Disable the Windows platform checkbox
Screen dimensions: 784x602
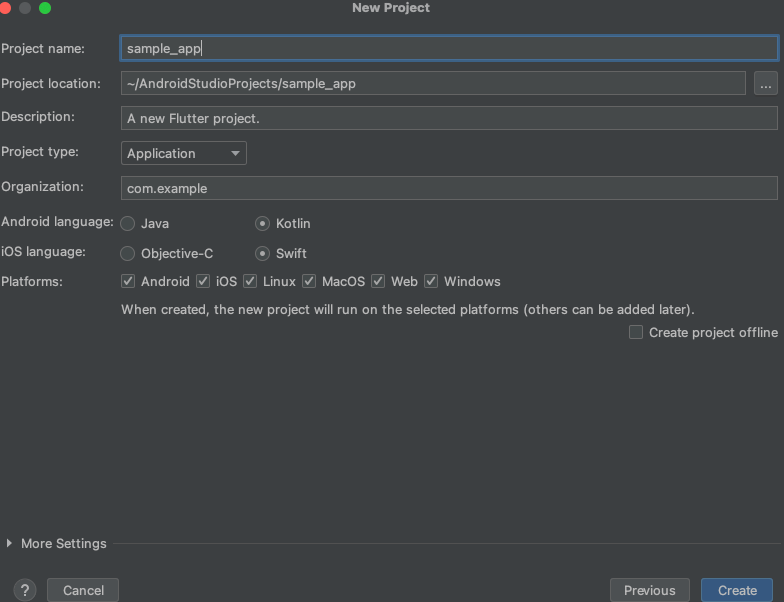pos(431,281)
